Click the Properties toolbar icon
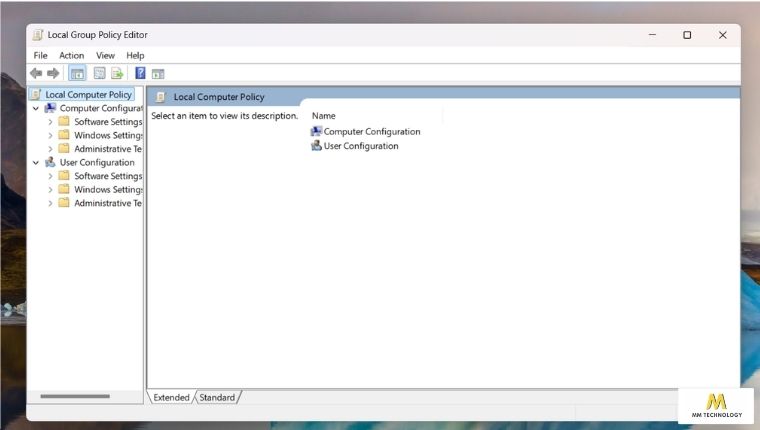Viewport: 760px width, 430px height. [x=99, y=73]
